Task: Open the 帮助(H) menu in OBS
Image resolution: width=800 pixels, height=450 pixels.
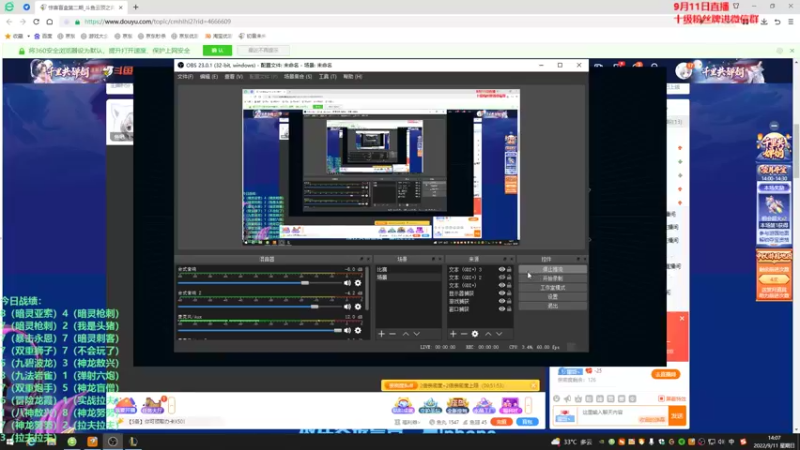Action: [353, 77]
